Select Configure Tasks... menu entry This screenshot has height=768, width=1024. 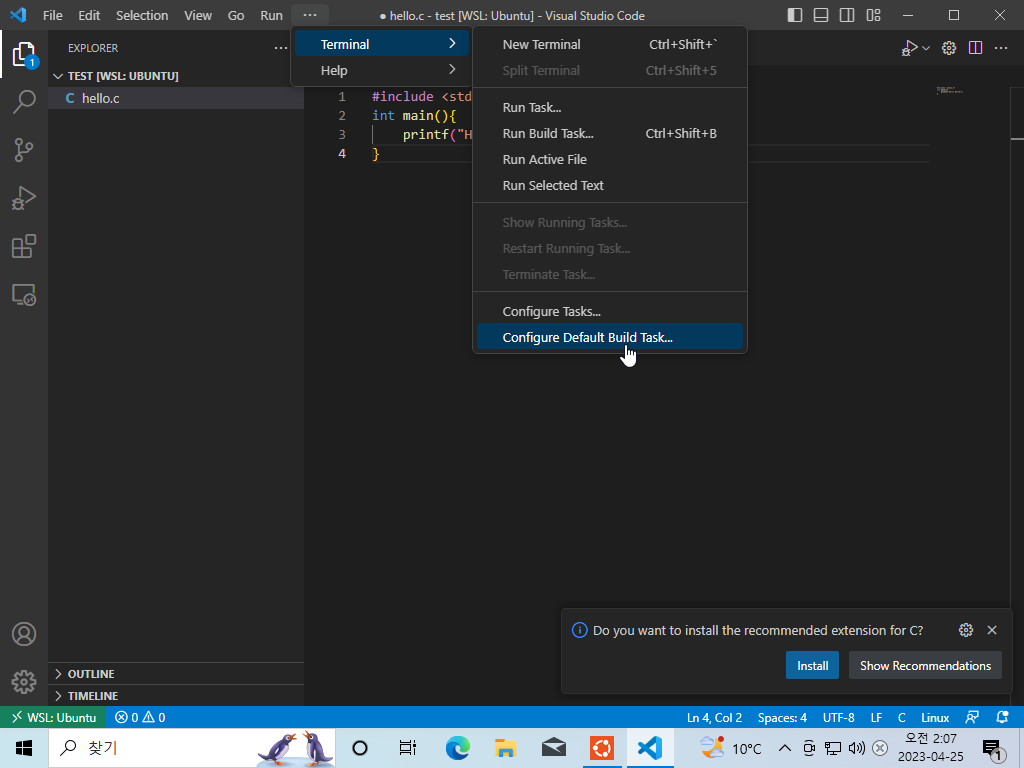point(609,312)
